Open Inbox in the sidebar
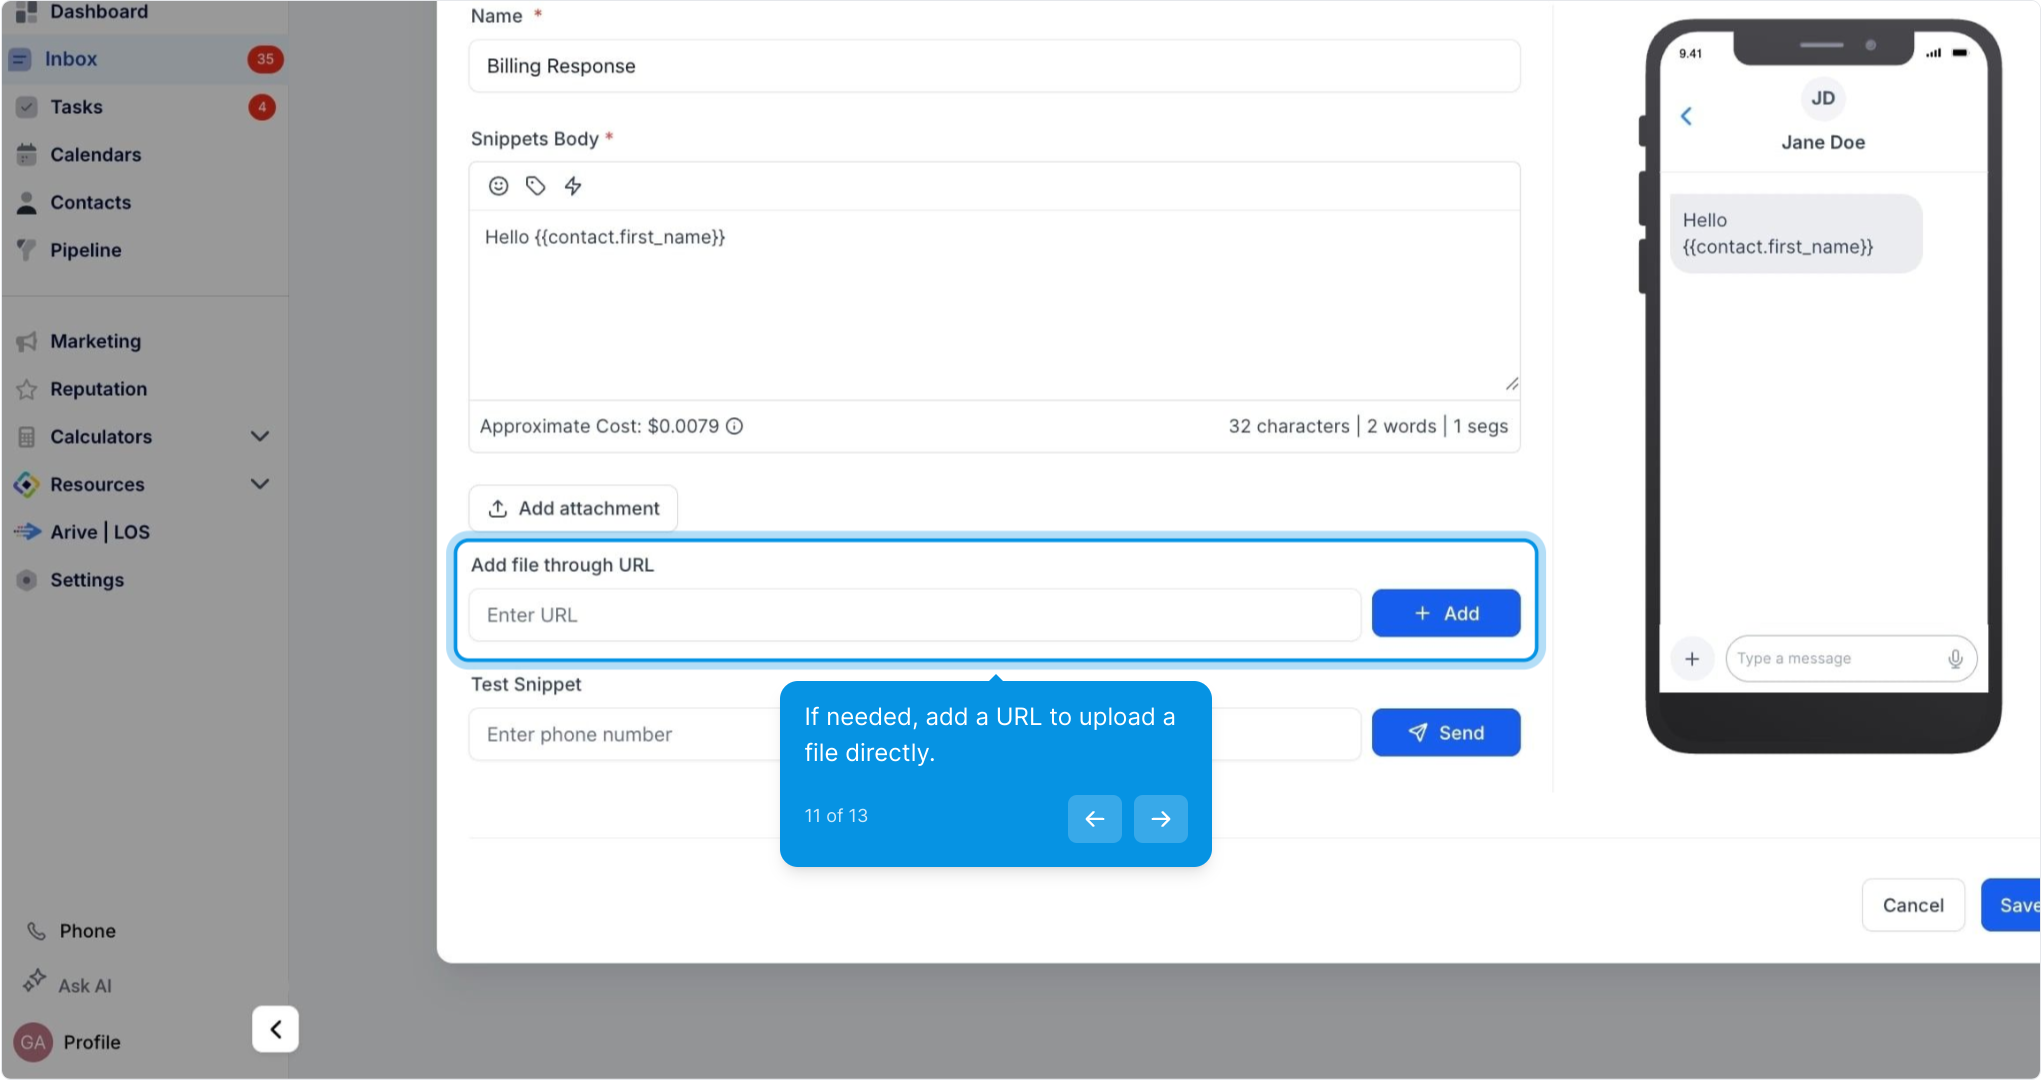 click(71, 59)
